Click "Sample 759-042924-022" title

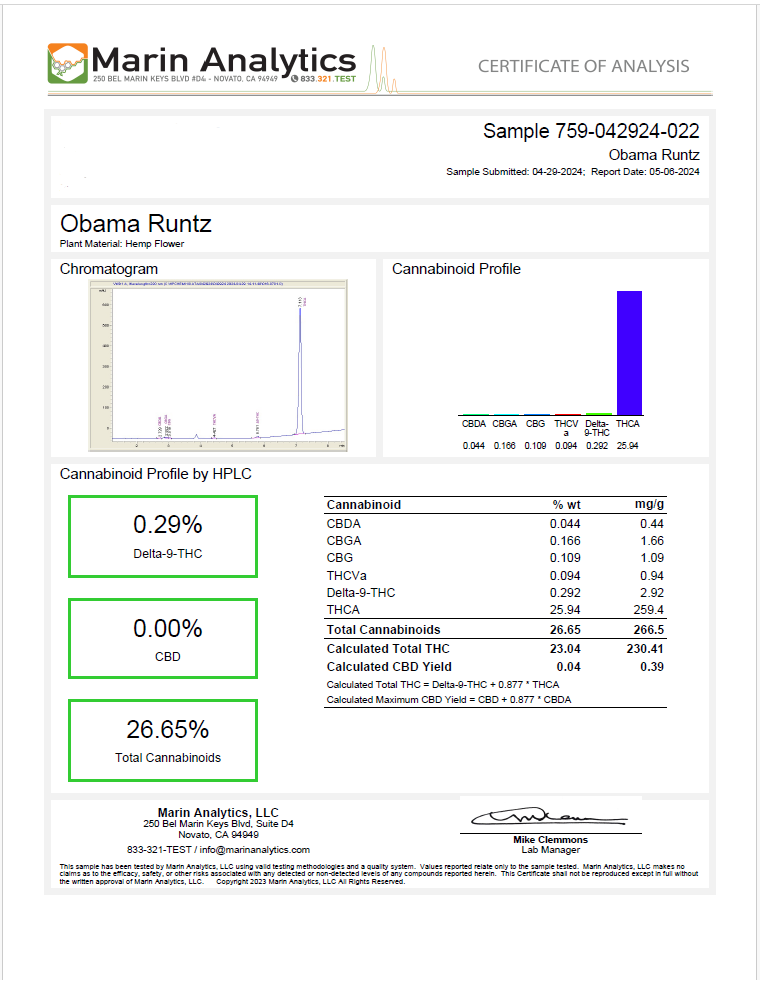(x=591, y=131)
